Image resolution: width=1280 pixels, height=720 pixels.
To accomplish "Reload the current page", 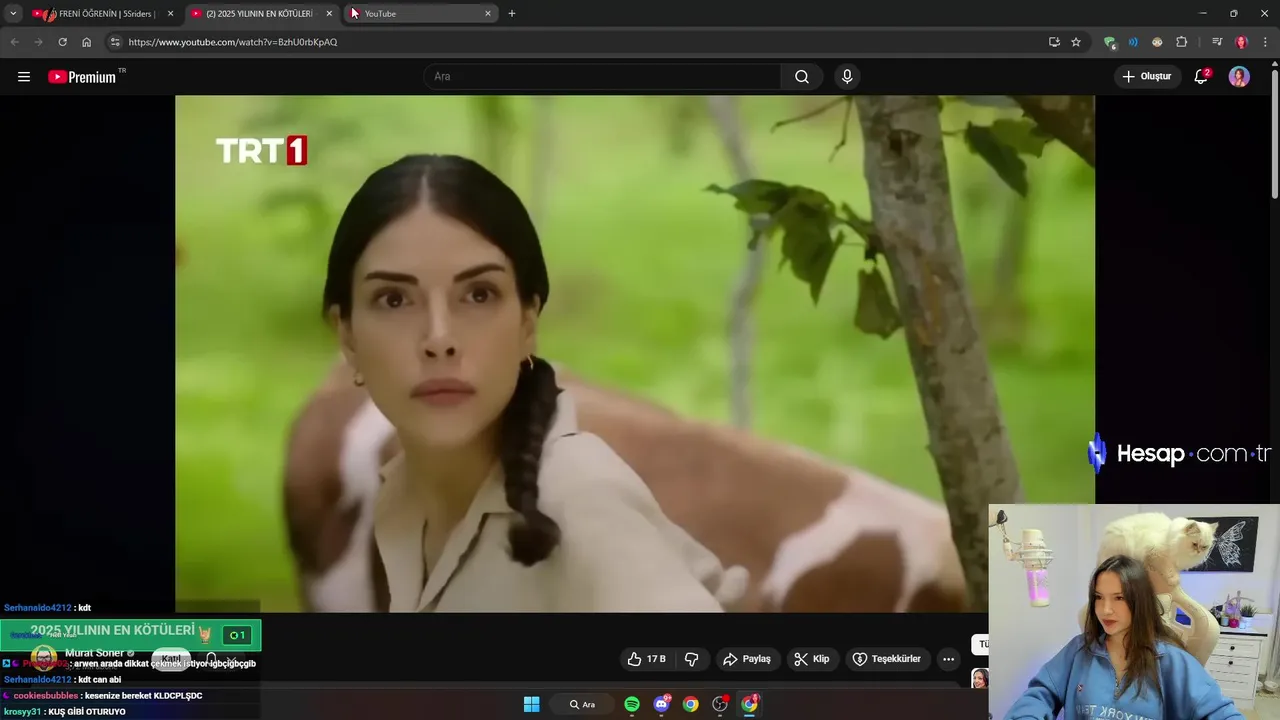I will [x=62, y=42].
